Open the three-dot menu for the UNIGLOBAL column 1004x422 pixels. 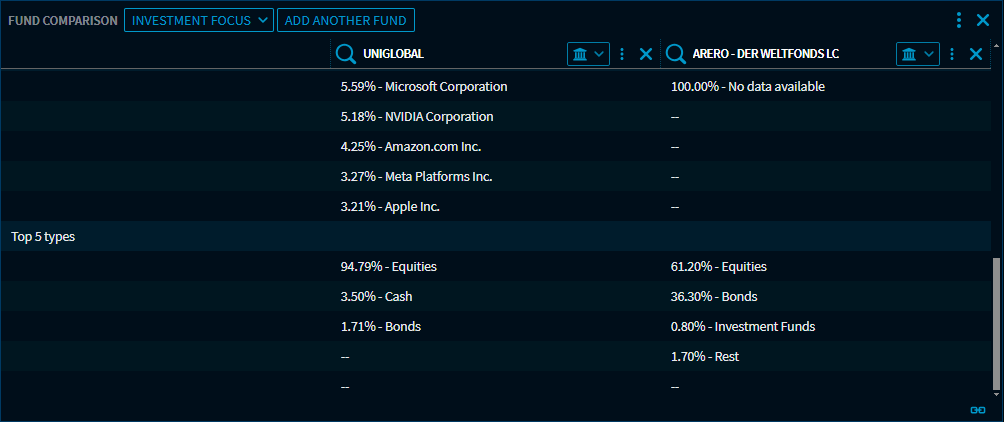click(622, 54)
